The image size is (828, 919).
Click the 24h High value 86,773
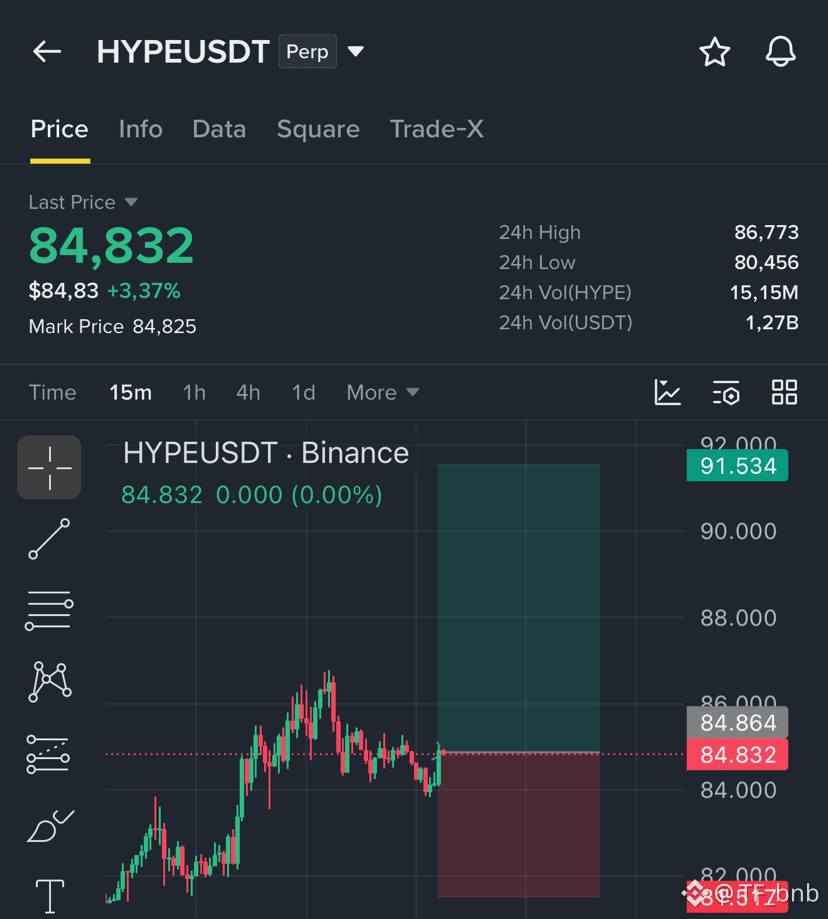[766, 232]
